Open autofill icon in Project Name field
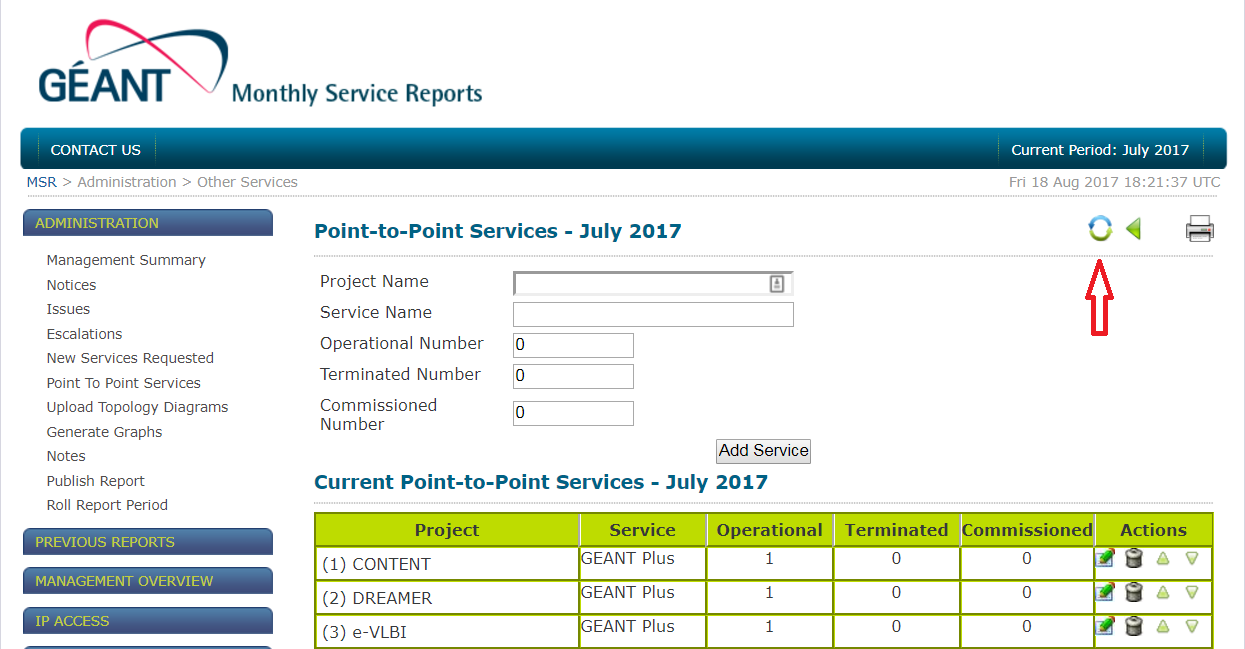The image size is (1245, 649). point(777,284)
